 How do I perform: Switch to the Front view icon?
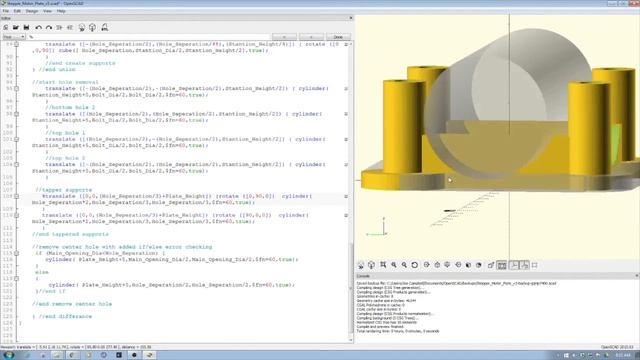(x=468, y=265)
